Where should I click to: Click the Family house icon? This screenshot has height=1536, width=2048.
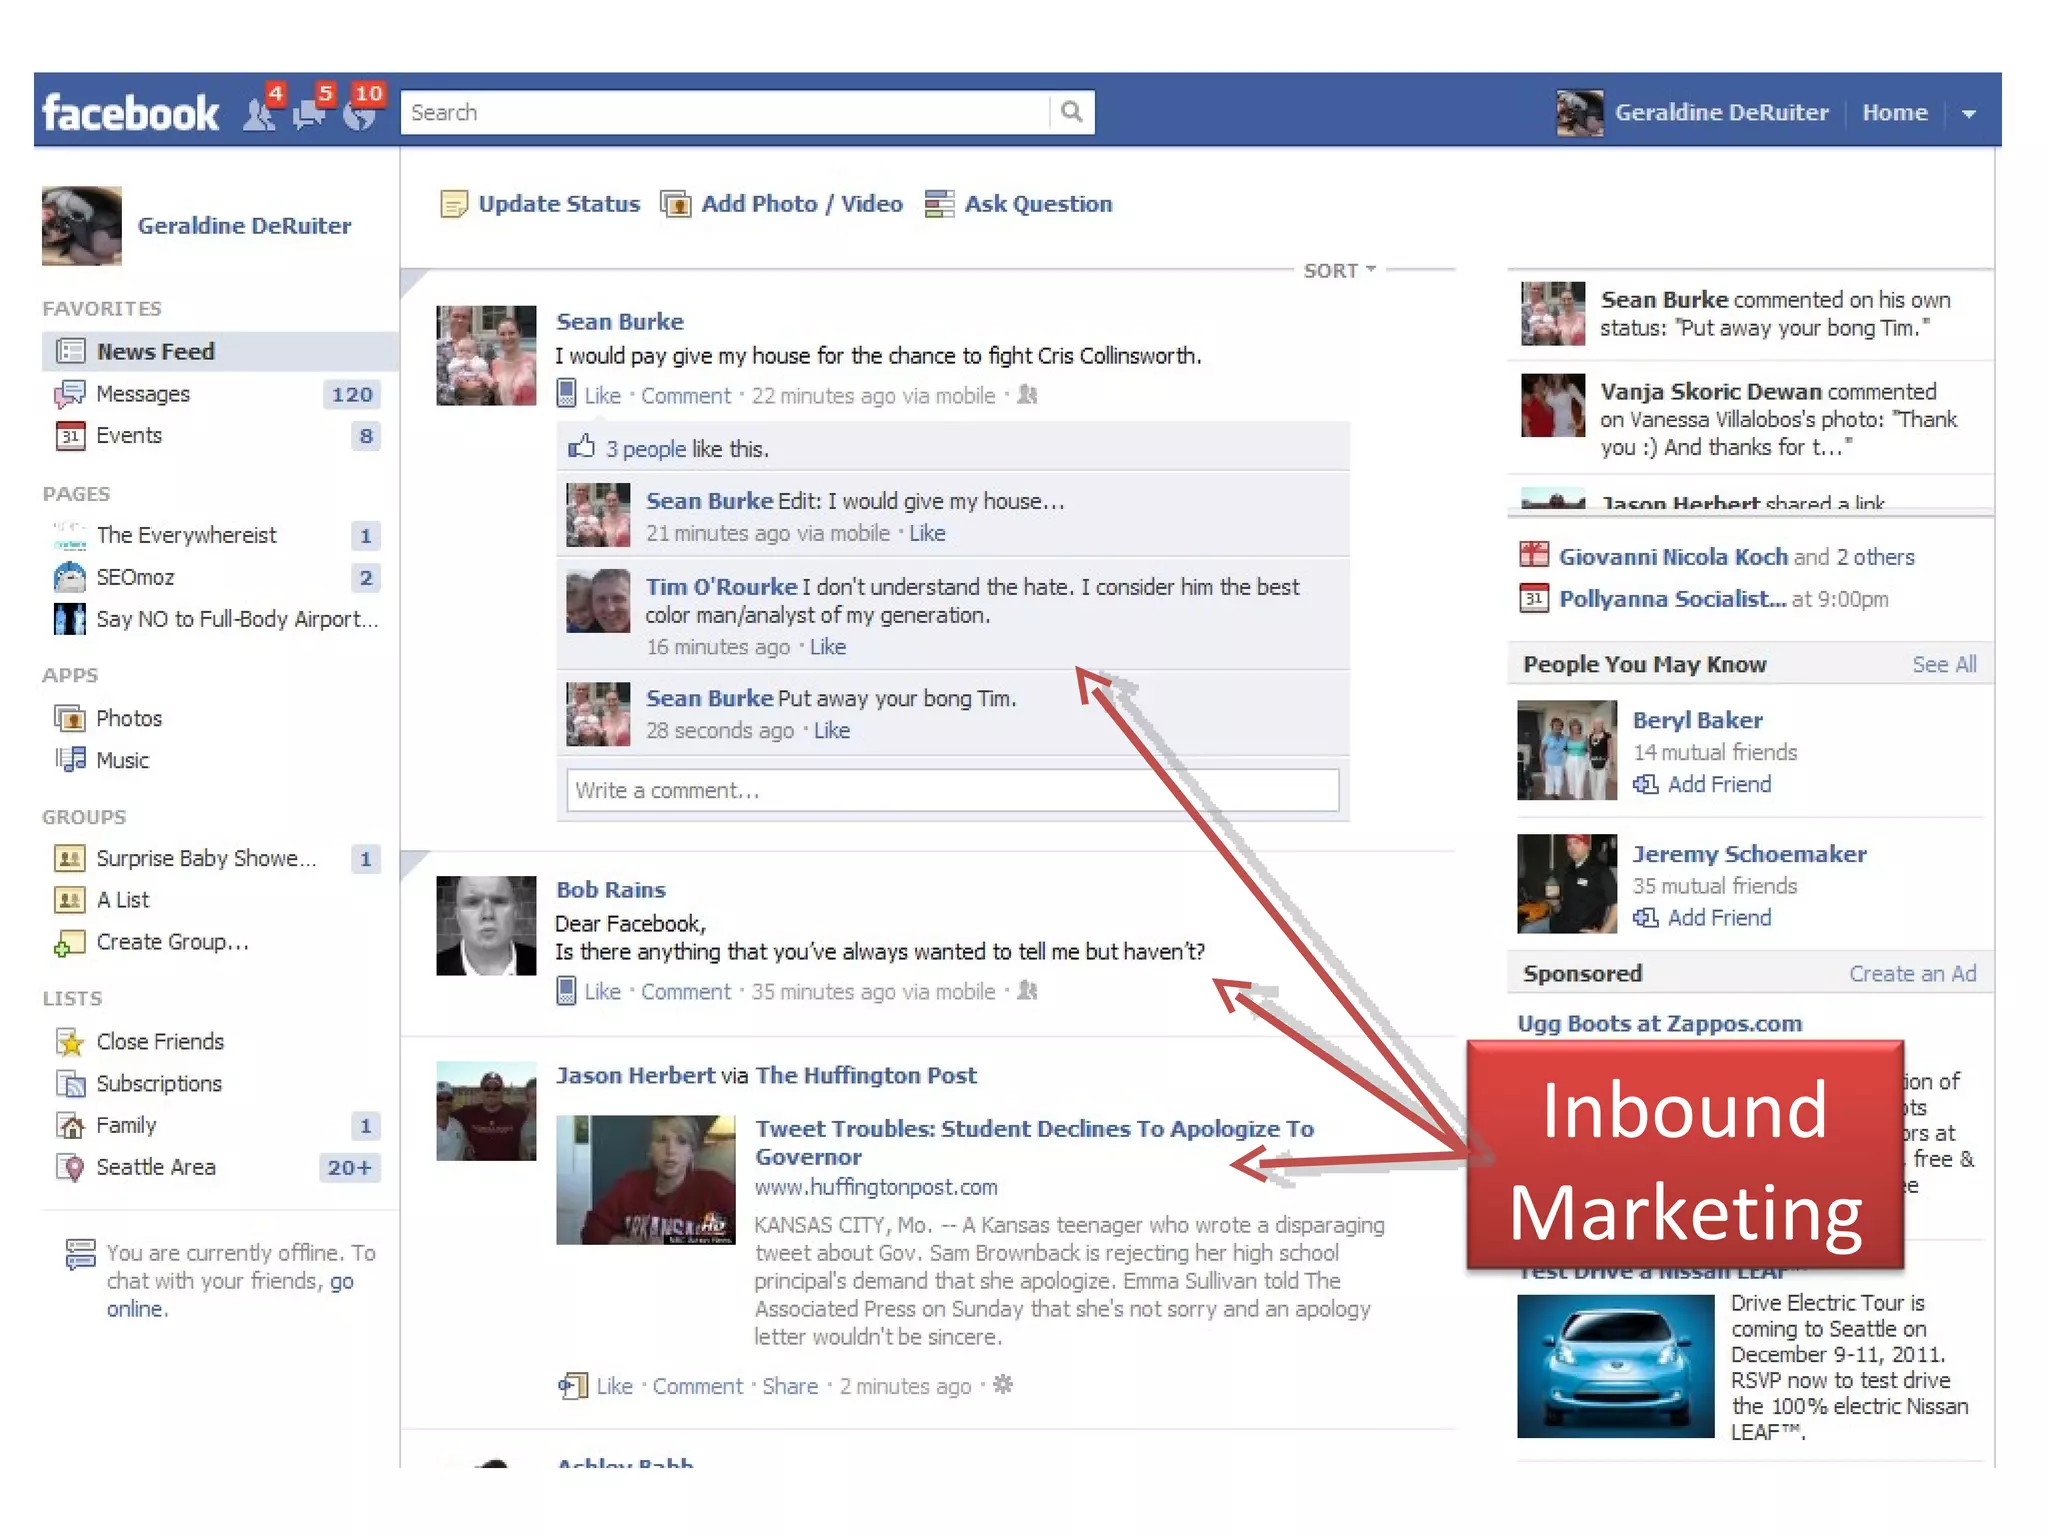tap(70, 1126)
